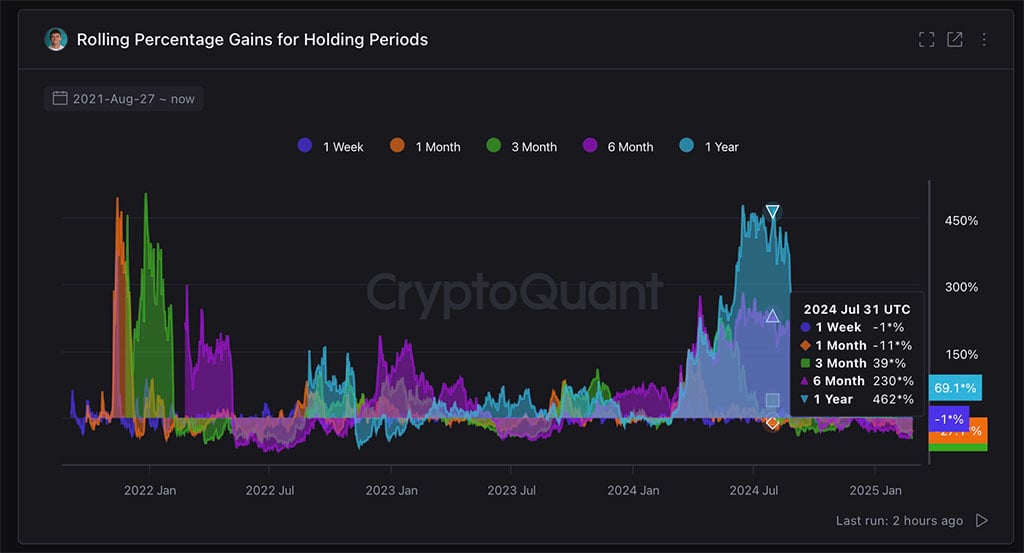This screenshot has height=553, width=1024.
Task: Click the 1 Year inverted triangle peak marker
Action: tap(772, 211)
